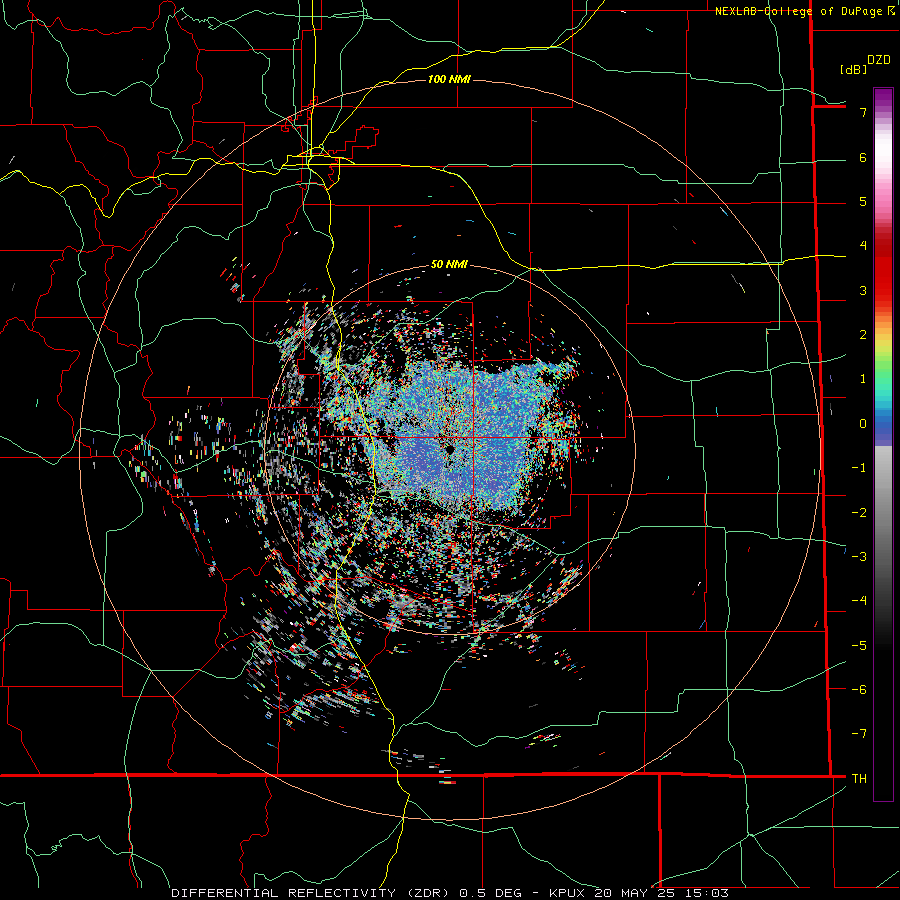This screenshot has width=900, height=900.
Task: Click the Differential Reflectivity KPUX caption text
Action: click(450, 893)
